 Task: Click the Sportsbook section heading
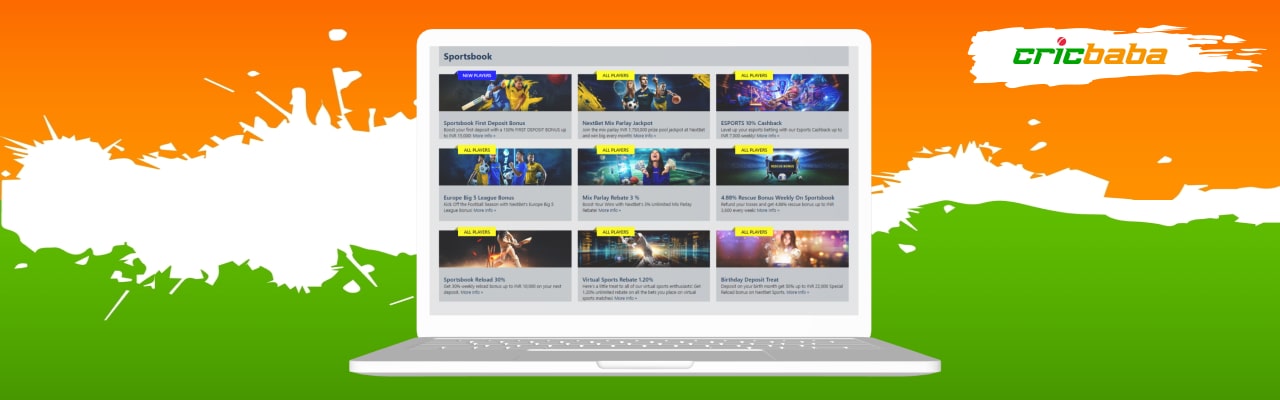point(468,57)
